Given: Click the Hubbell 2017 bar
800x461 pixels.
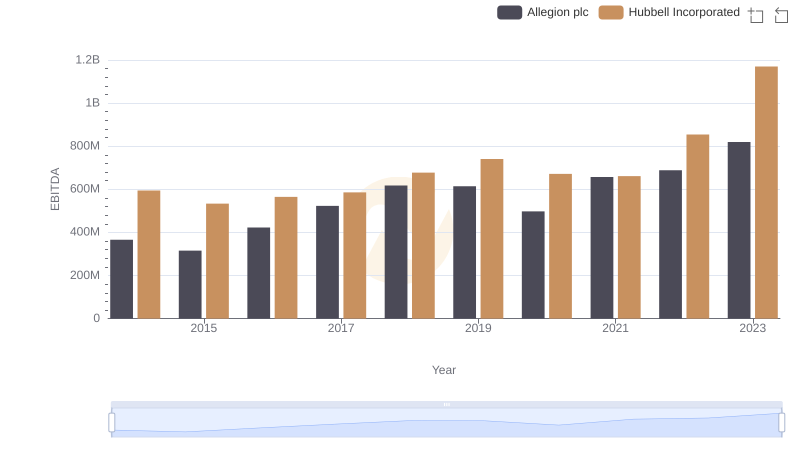Looking at the screenshot, I should 355,255.
